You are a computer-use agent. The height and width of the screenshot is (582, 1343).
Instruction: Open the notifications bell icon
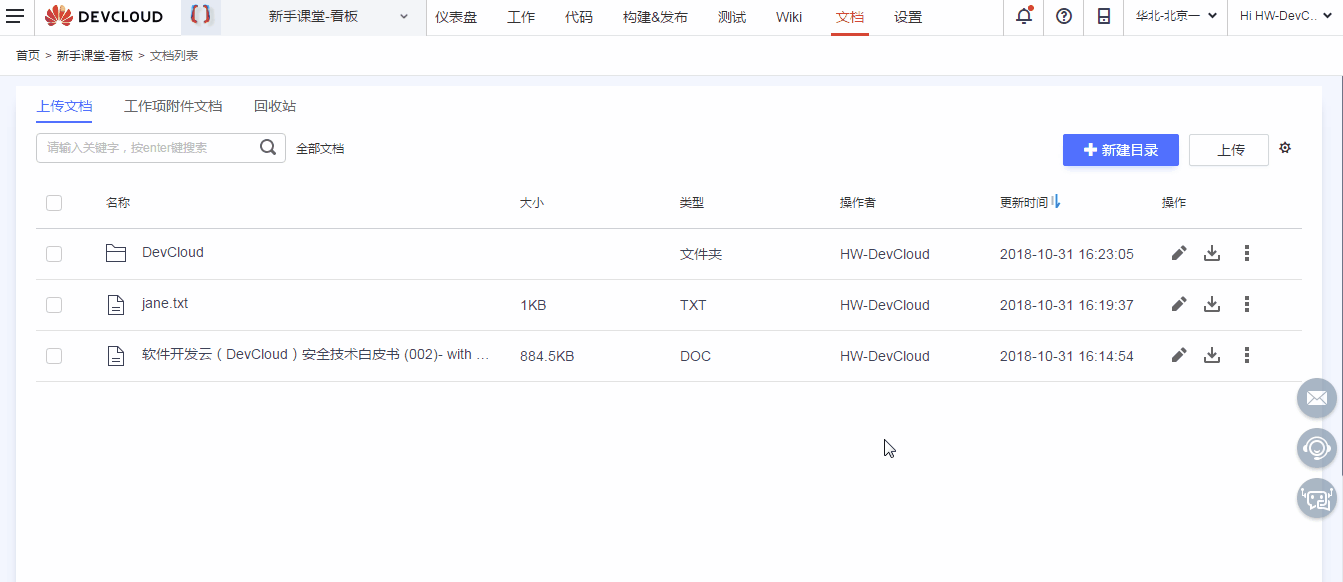coord(1022,17)
